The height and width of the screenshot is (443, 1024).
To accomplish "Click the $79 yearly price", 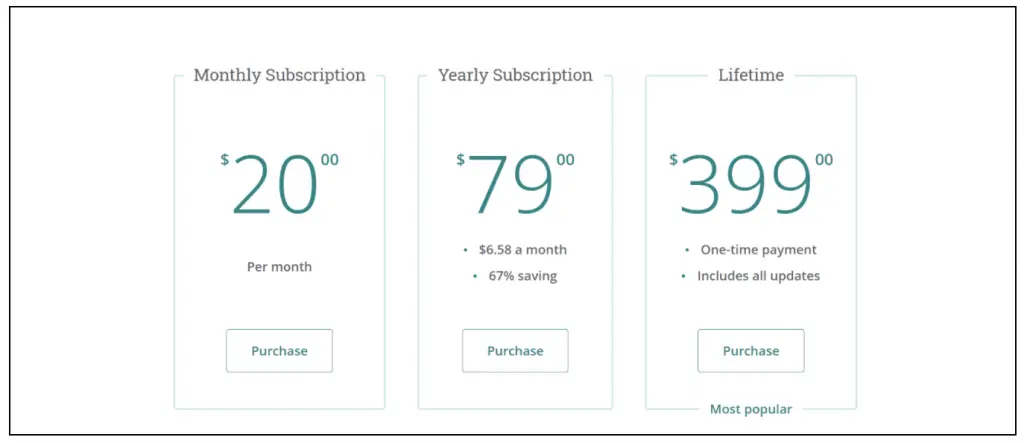I will click(511, 186).
